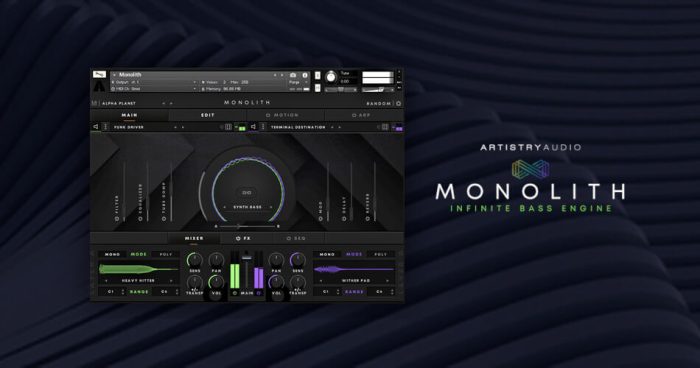Toggle the MOD effect power button
The height and width of the screenshot is (368, 700).
point(321,219)
